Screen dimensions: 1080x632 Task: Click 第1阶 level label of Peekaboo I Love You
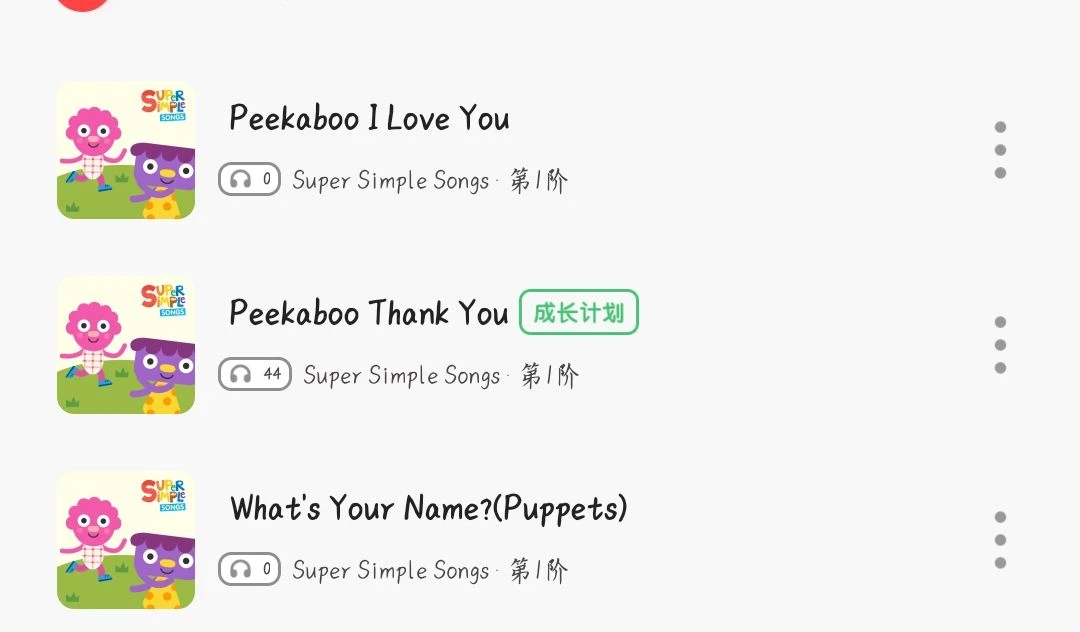coord(539,181)
